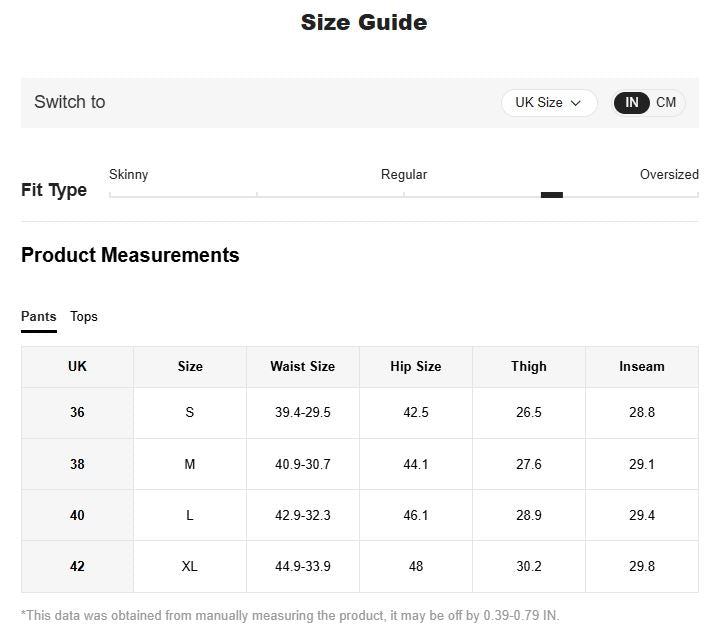This screenshot has height=636, width=724.
Task: Click thigh value 27.6
Action: click(529, 464)
